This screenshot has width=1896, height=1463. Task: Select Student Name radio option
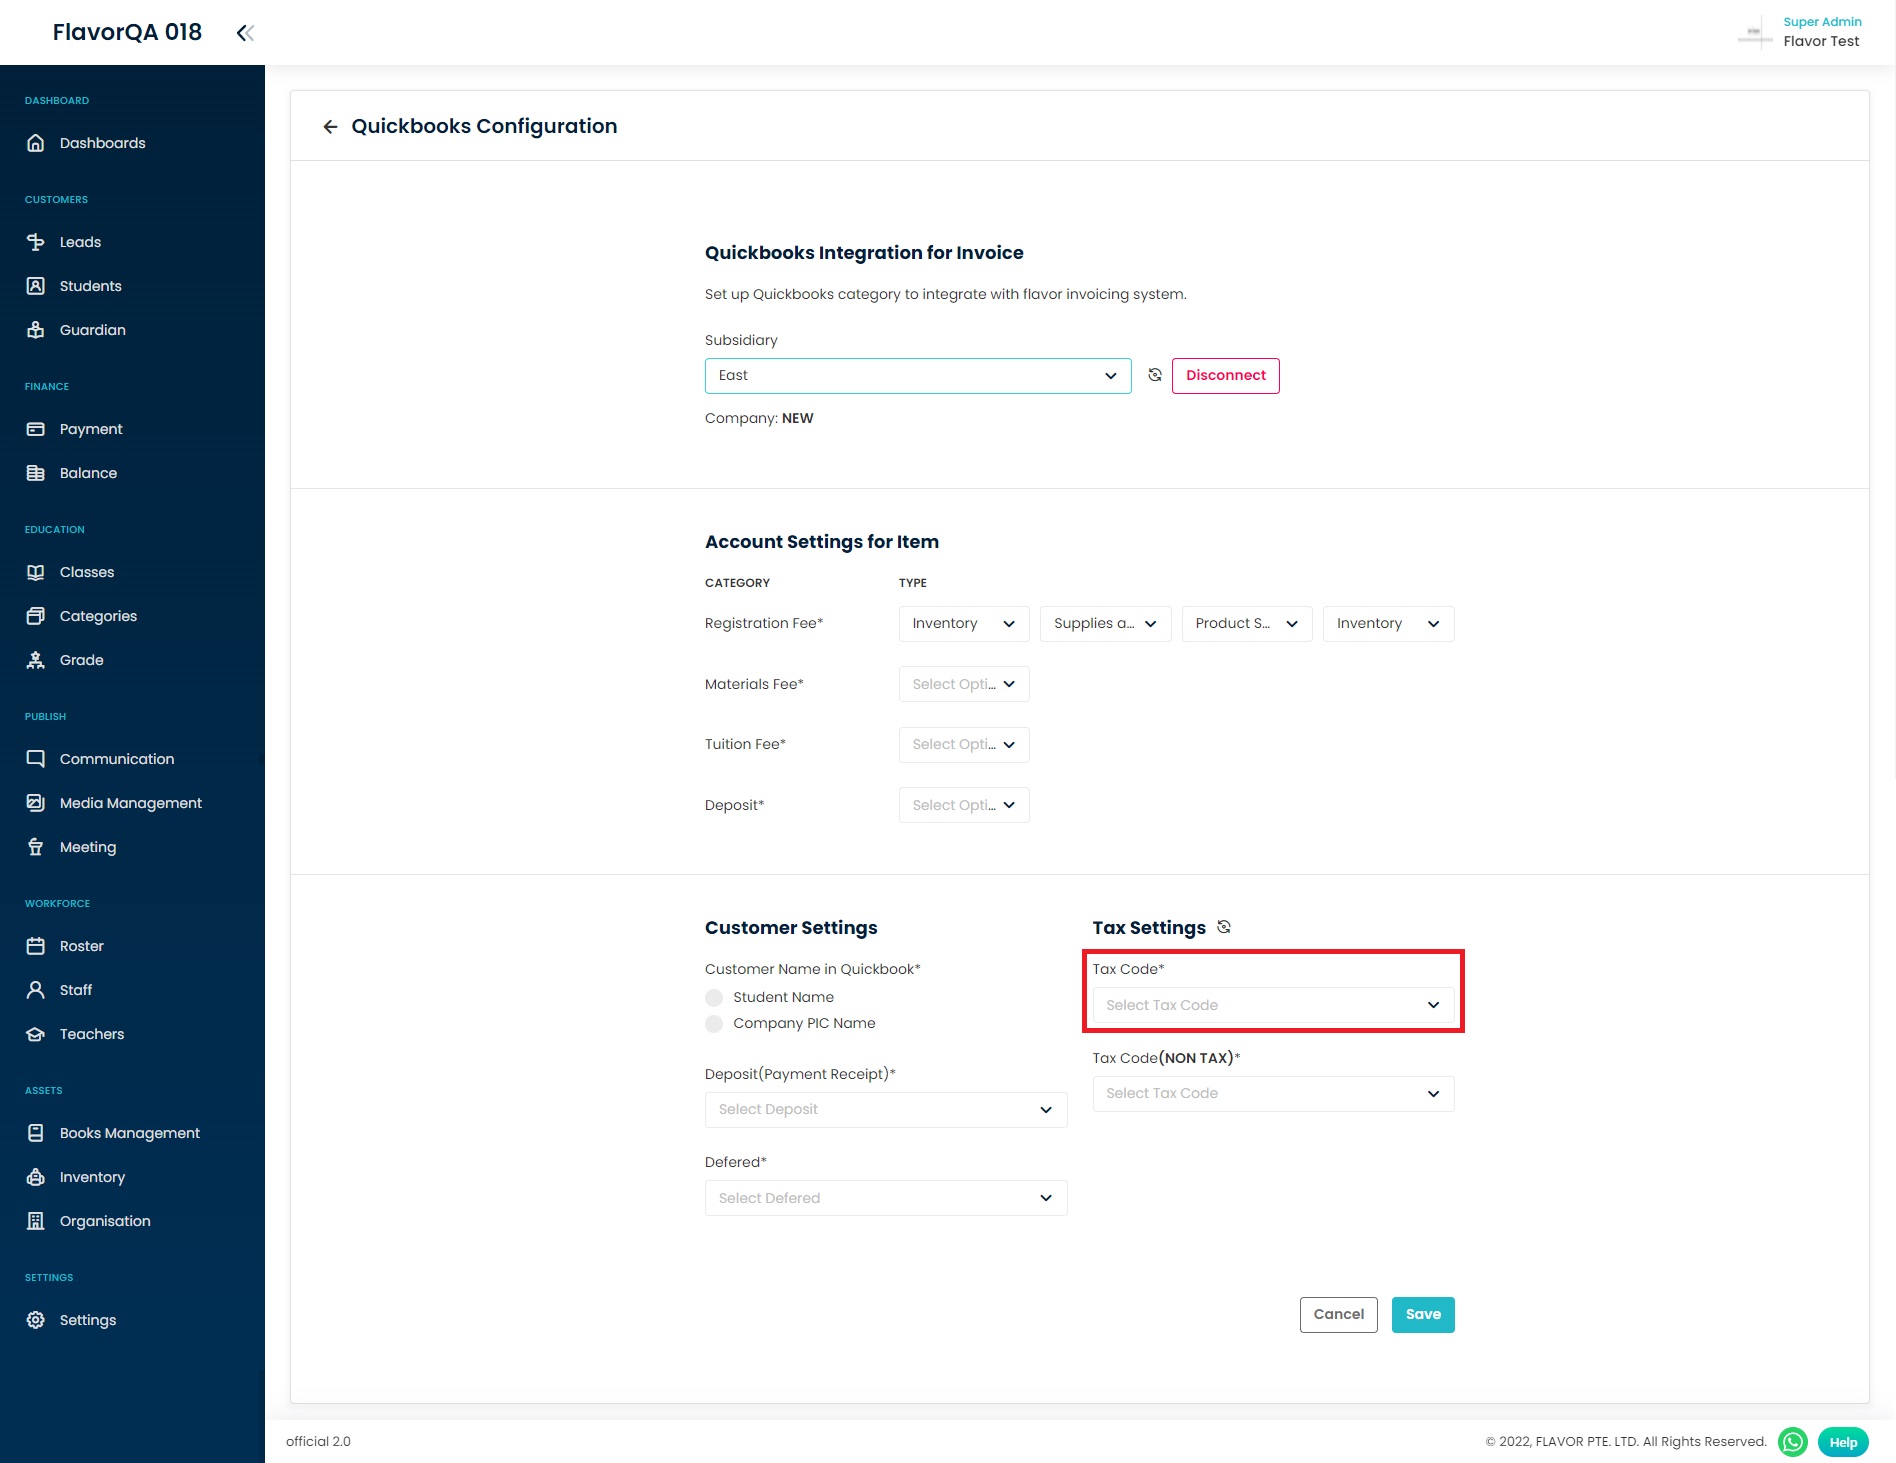click(x=714, y=998)
